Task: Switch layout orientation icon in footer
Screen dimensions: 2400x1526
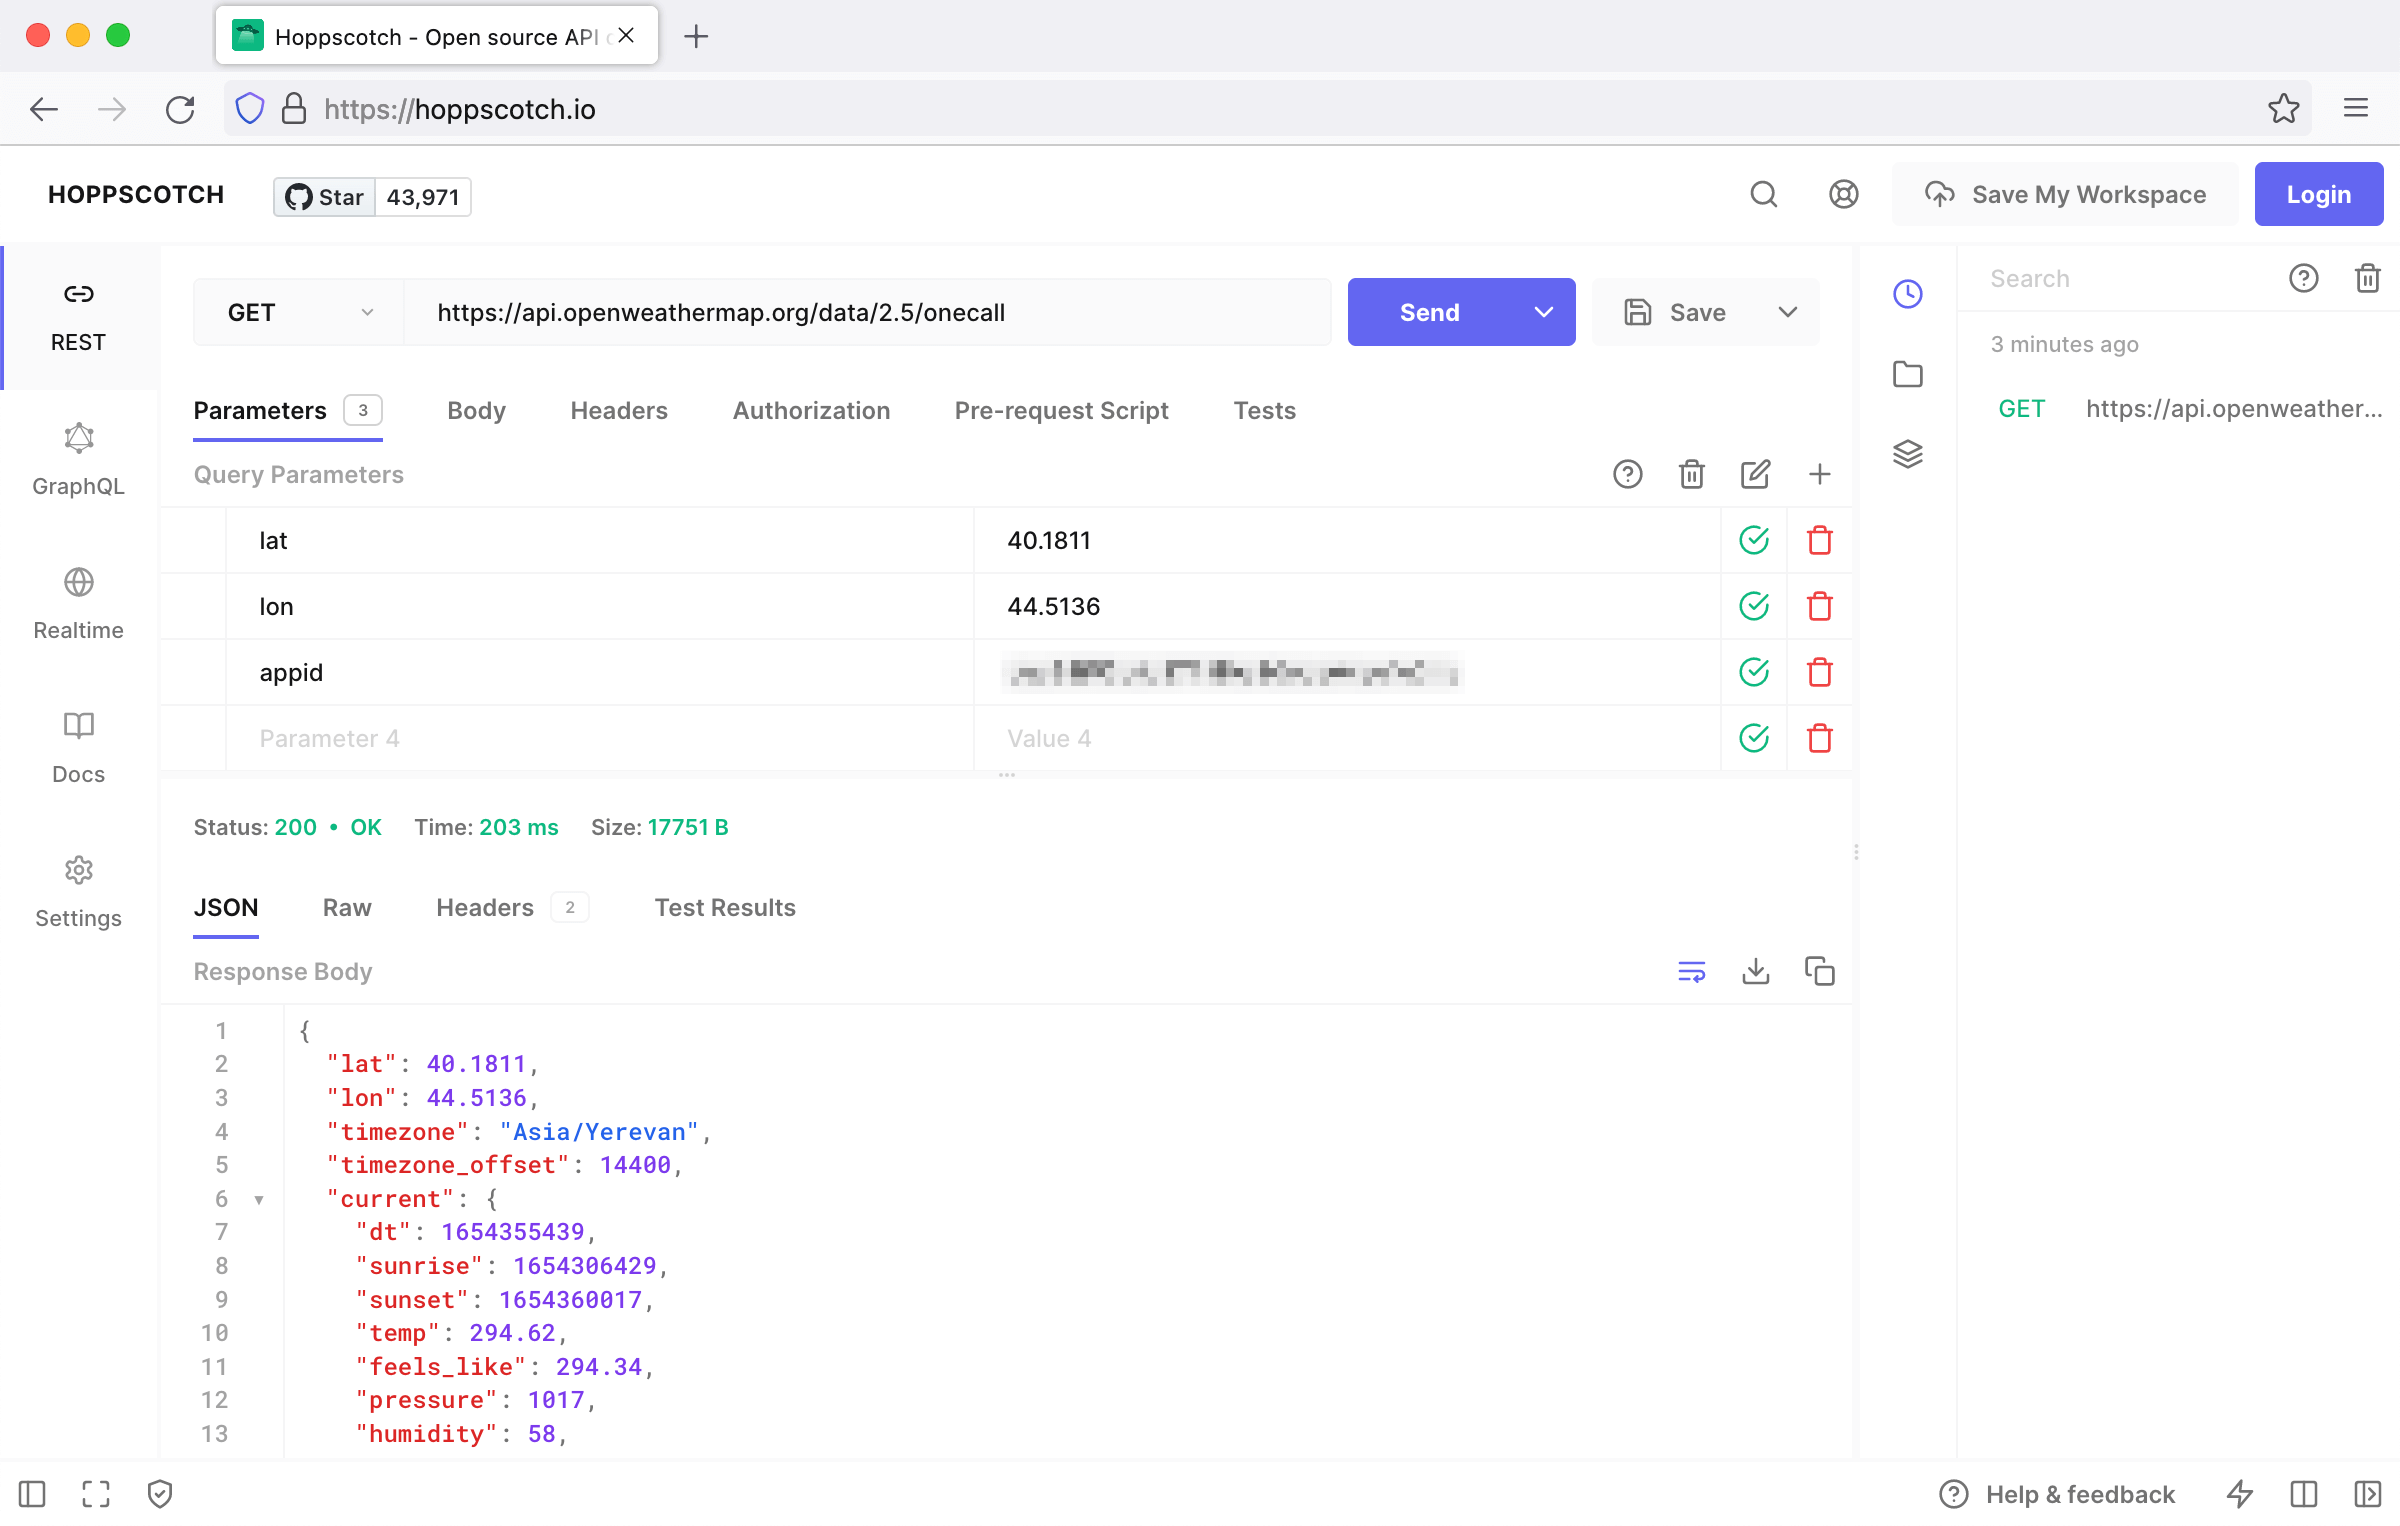Action: (2304, 1494)
